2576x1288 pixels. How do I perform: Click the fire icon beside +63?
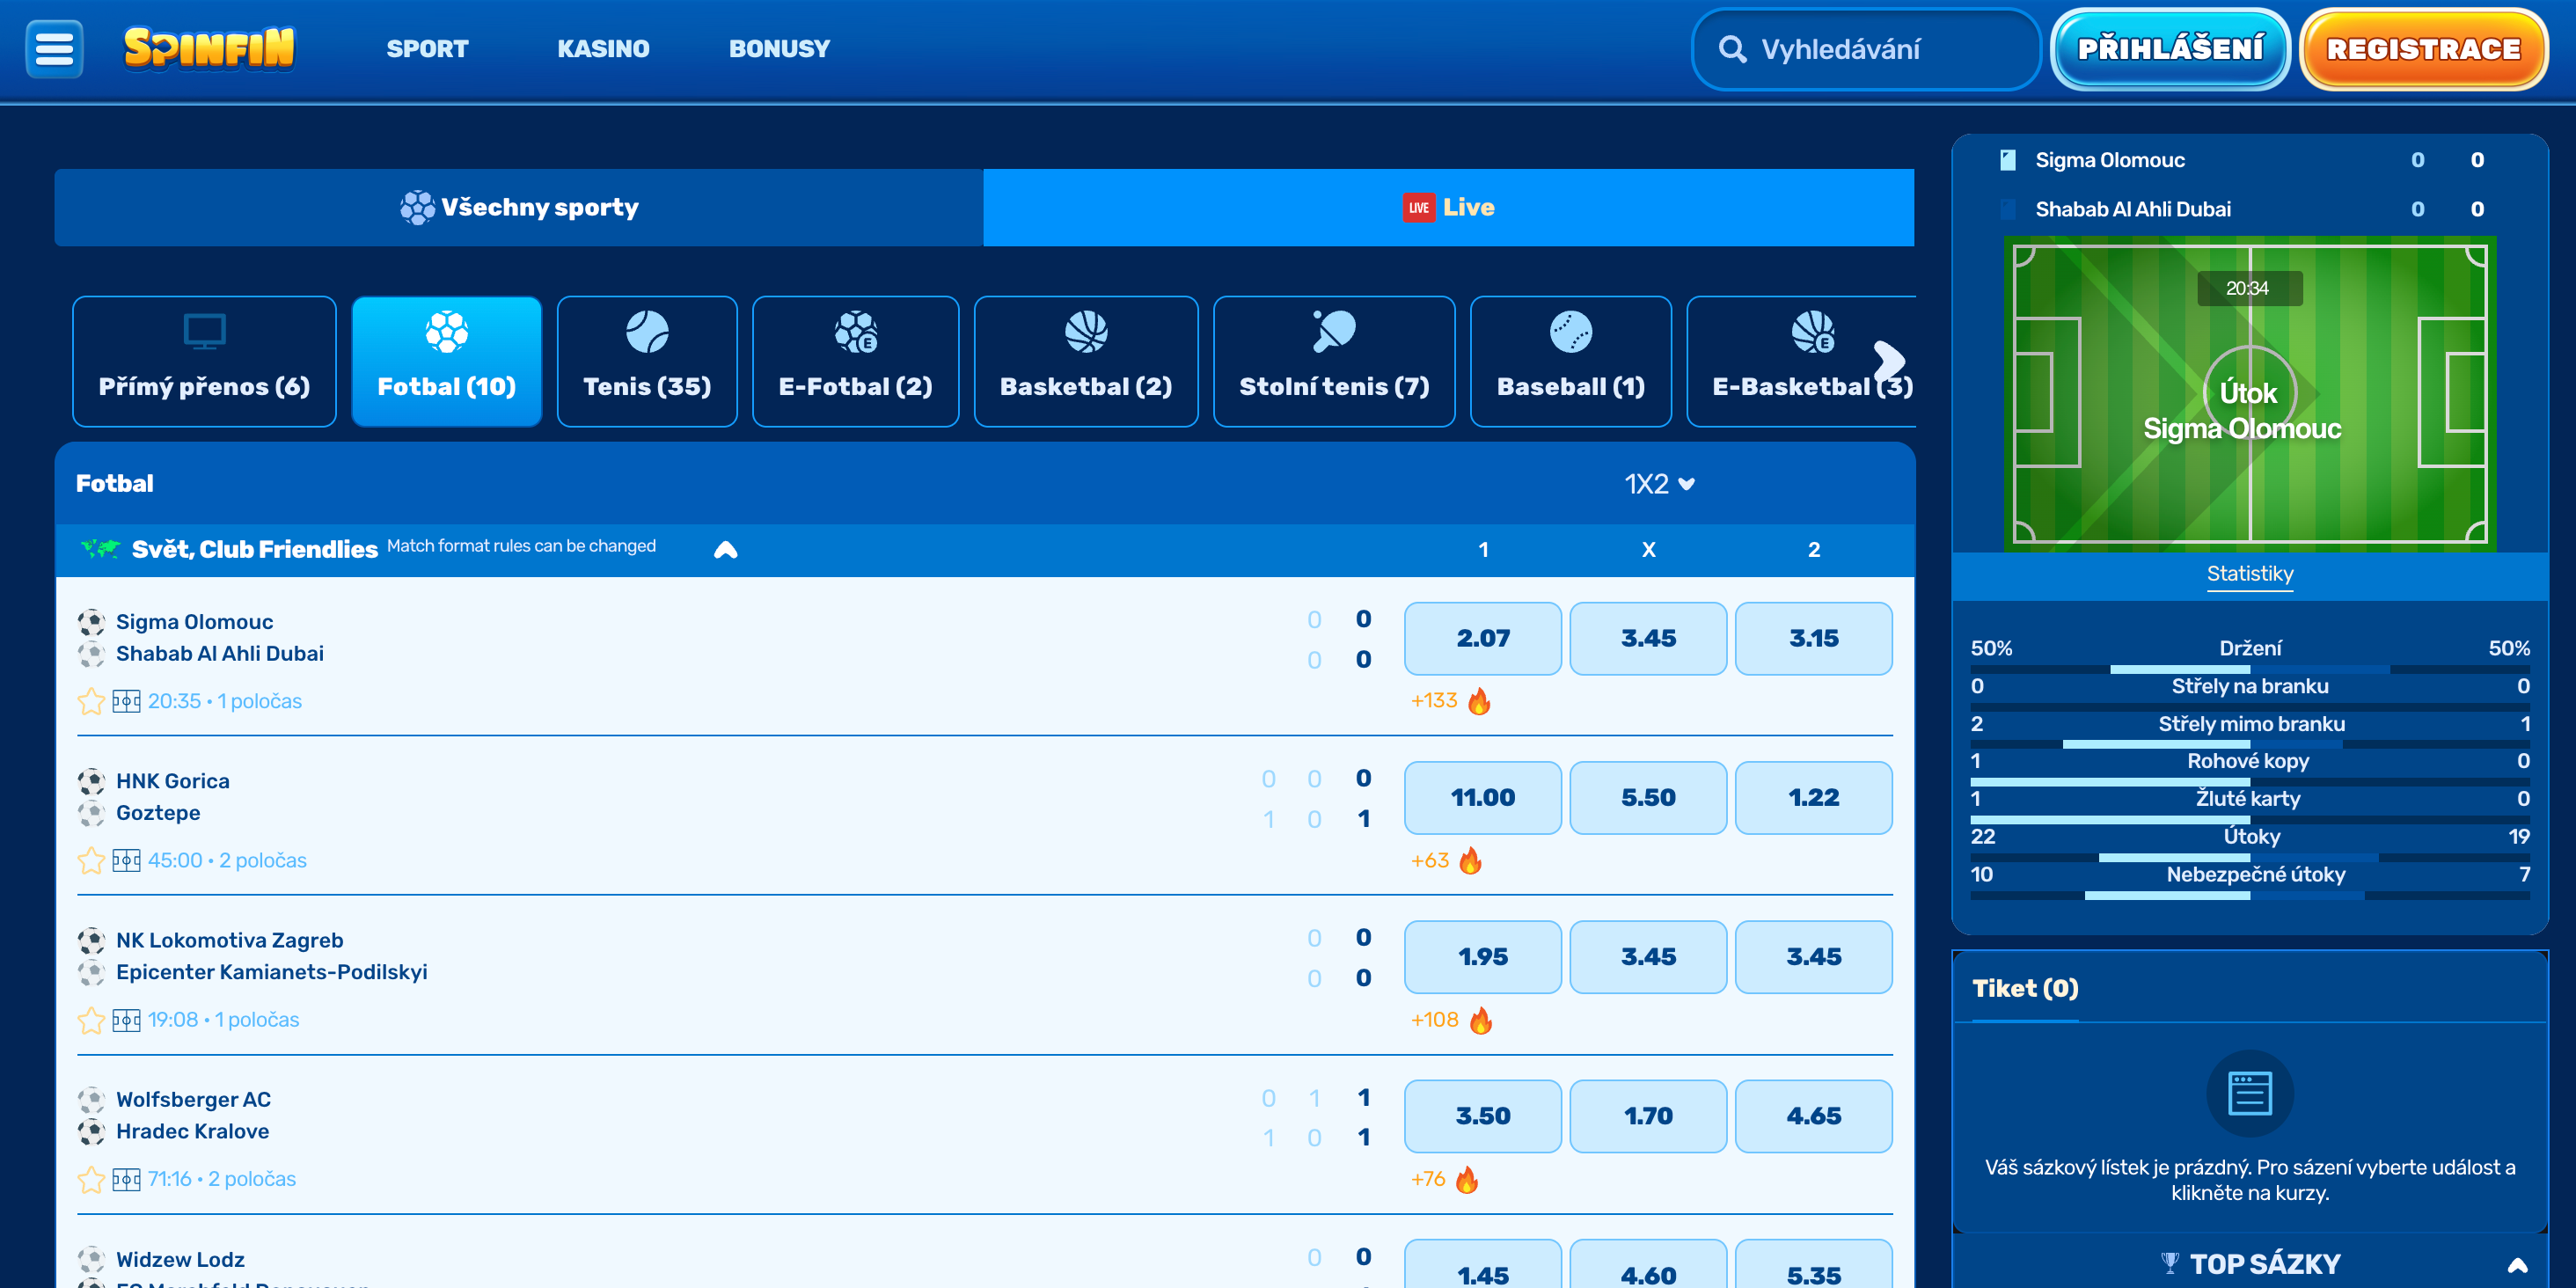point(1470,860)
